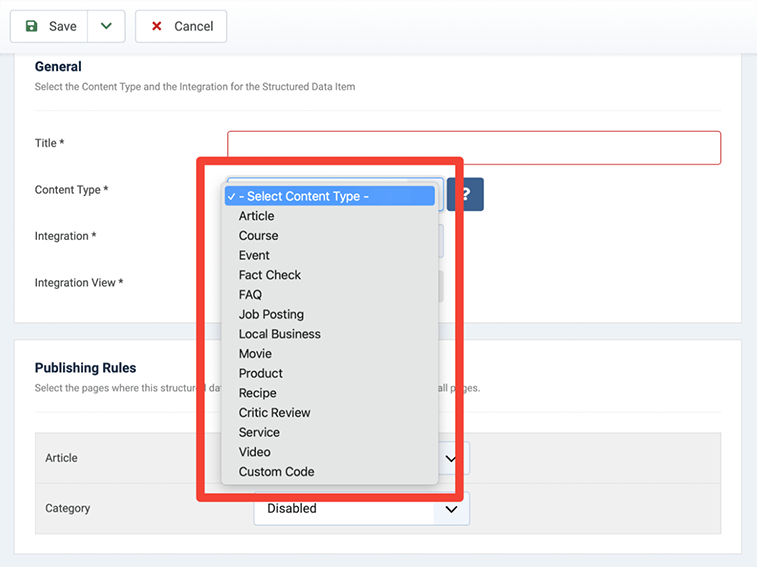Choose Fact Check content type

[x=330, y=275]
